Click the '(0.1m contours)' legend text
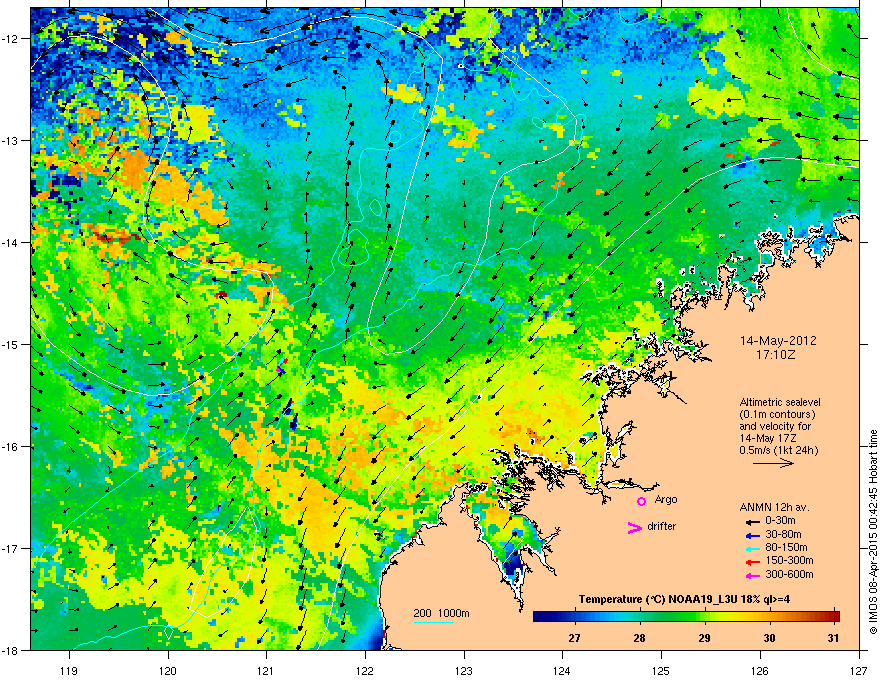 point(777,415)
